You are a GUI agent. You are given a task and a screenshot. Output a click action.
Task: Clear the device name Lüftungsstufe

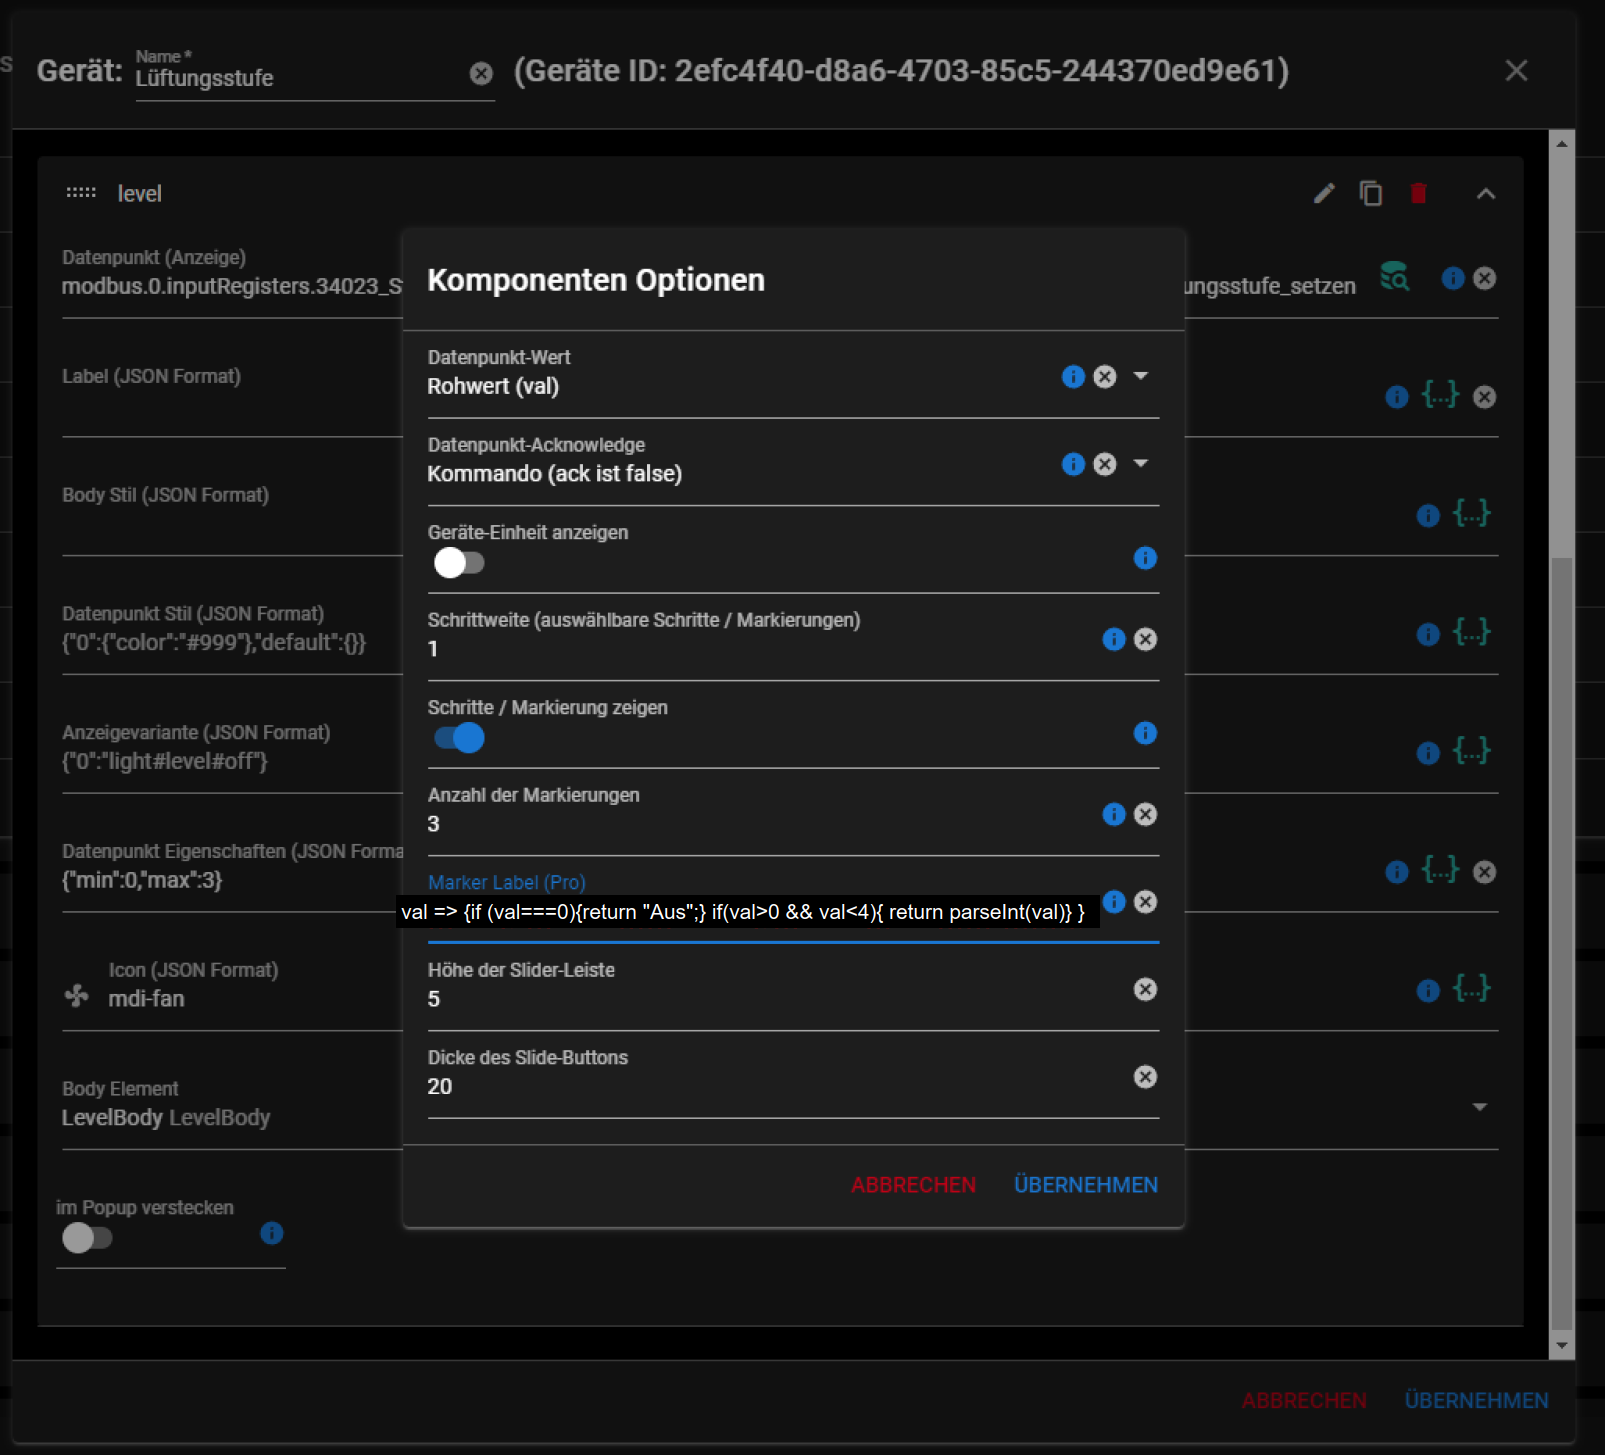(x=481, y=73)
